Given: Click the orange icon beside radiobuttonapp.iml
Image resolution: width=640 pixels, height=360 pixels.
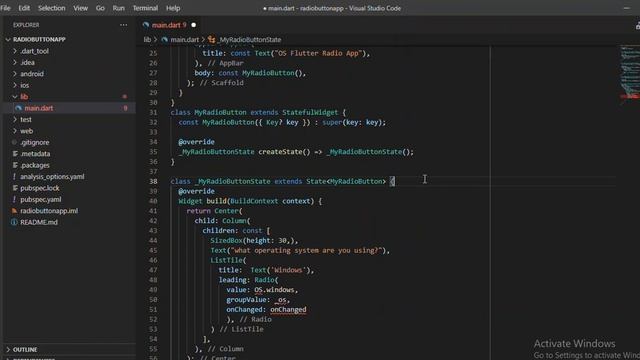Looking at the screenshot, I should pos(14,211).
